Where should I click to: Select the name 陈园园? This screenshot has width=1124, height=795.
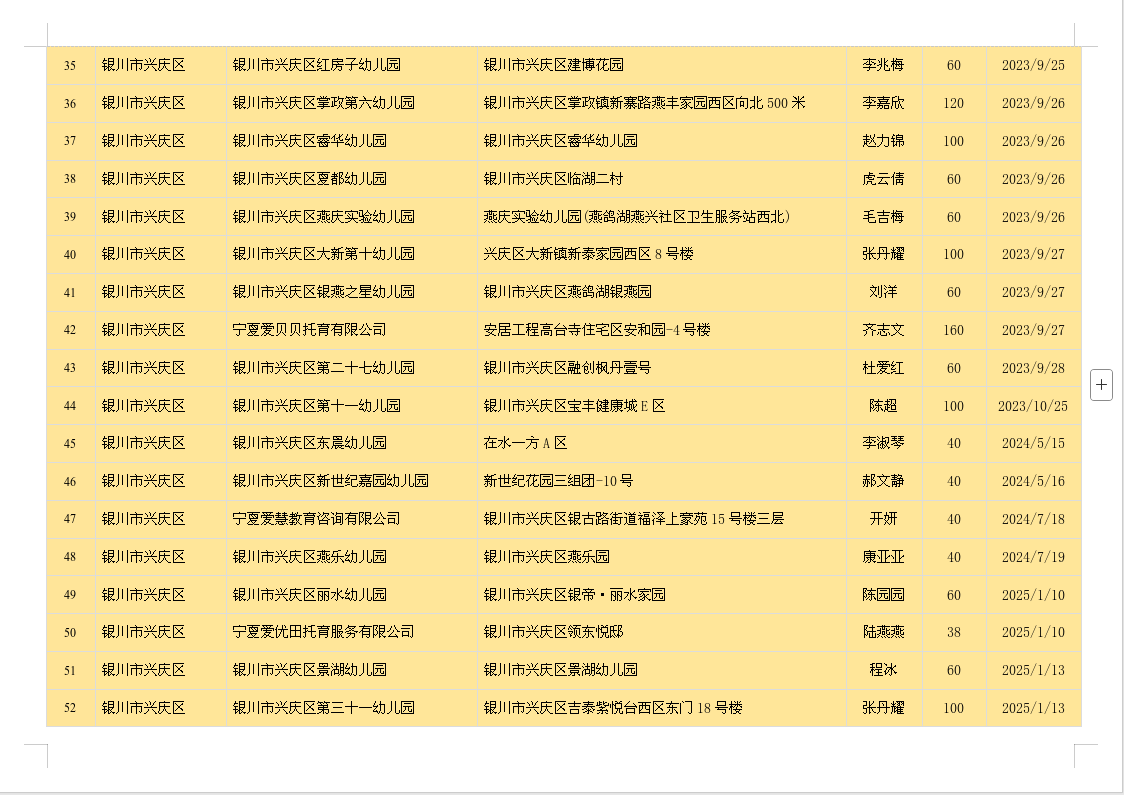coord(883,596)
